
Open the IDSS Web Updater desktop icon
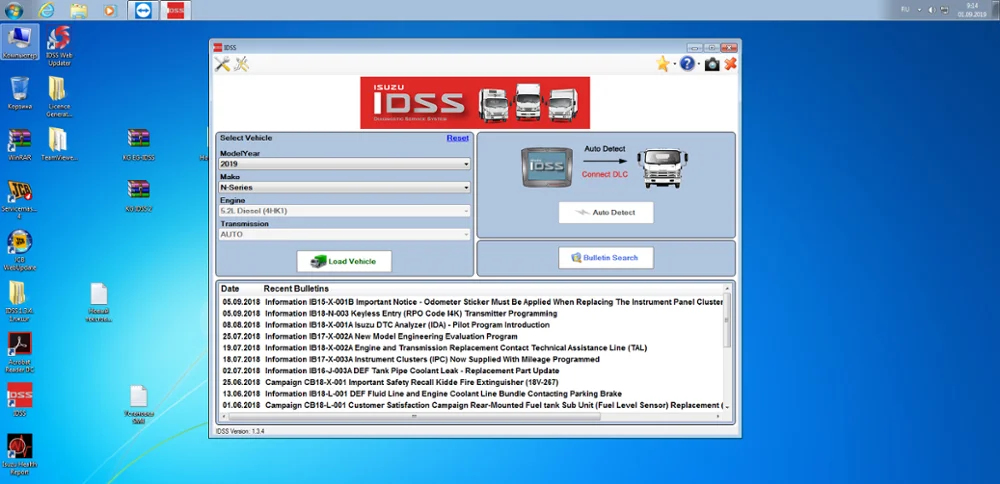point(59,46)
